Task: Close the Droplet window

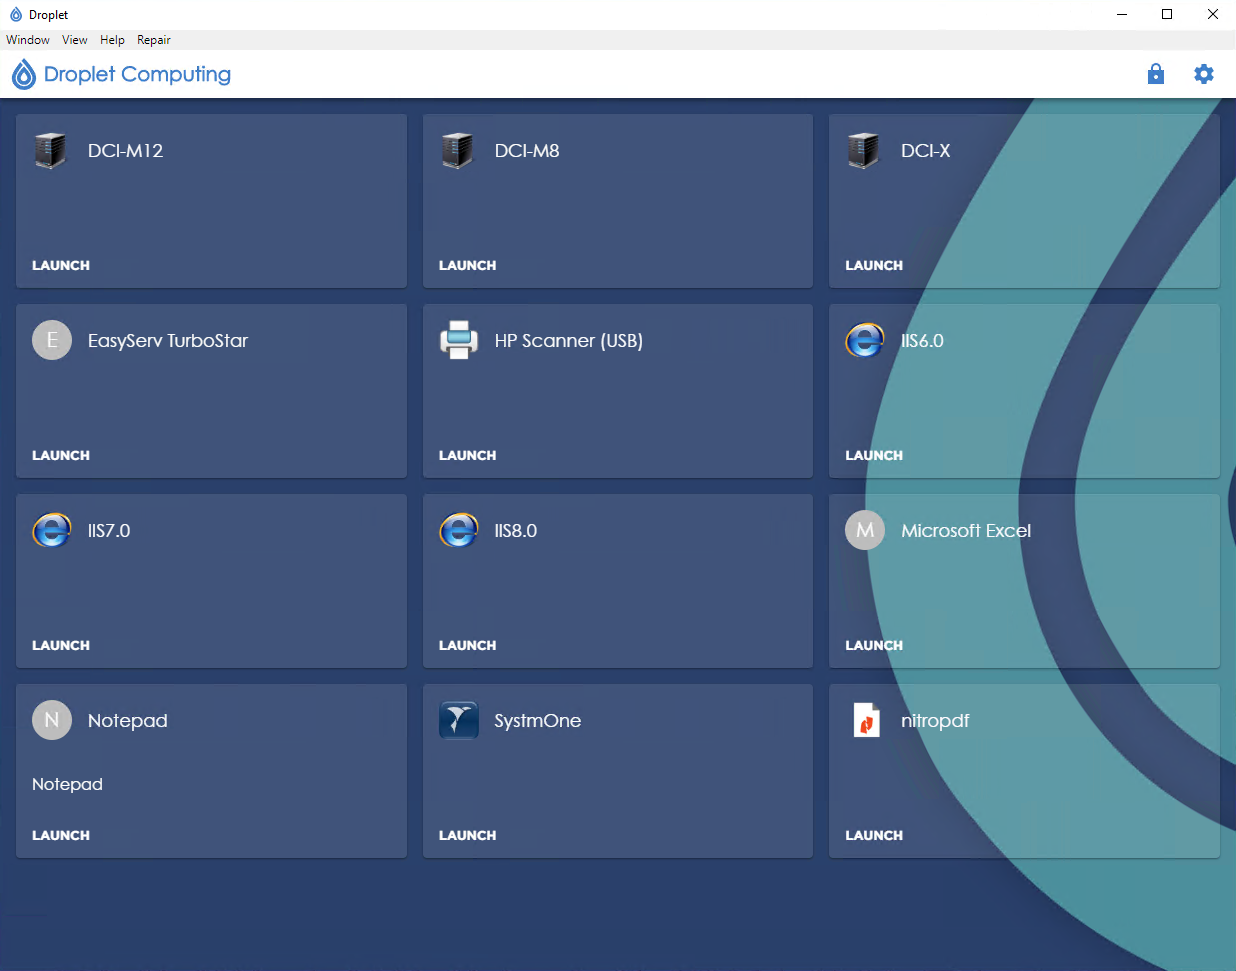Action: click(1213, 15)
